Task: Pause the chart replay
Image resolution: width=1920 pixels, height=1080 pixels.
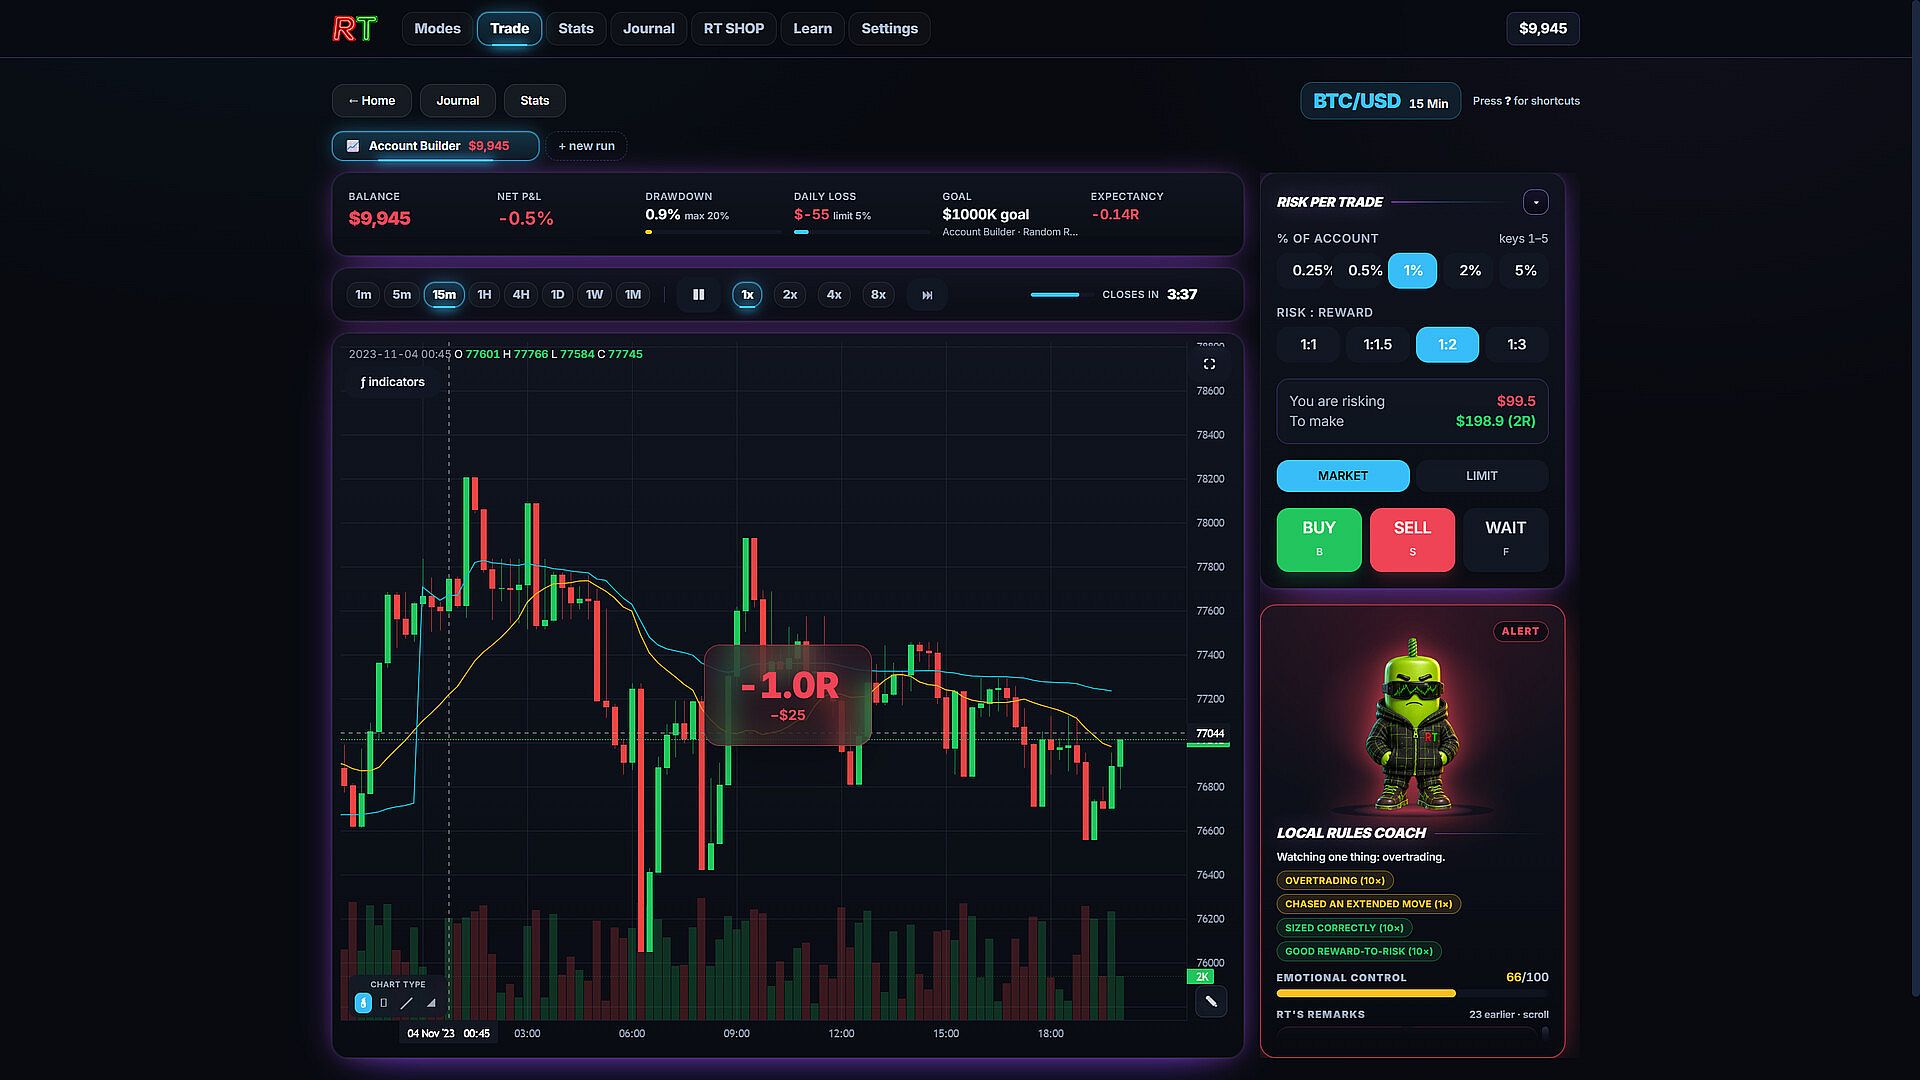Action: (x=698, y=295)
